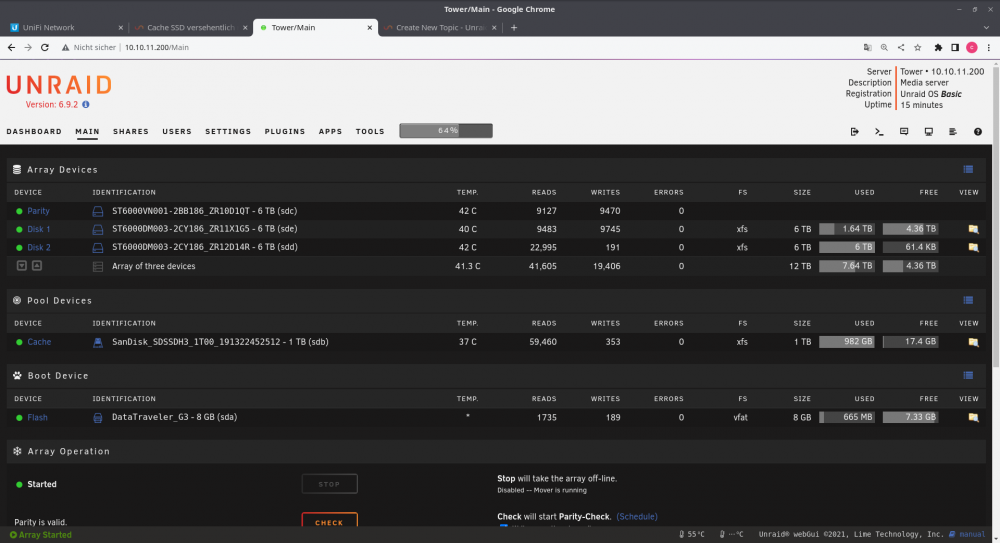
Task: Open the Flash device link
Action: 37,417
